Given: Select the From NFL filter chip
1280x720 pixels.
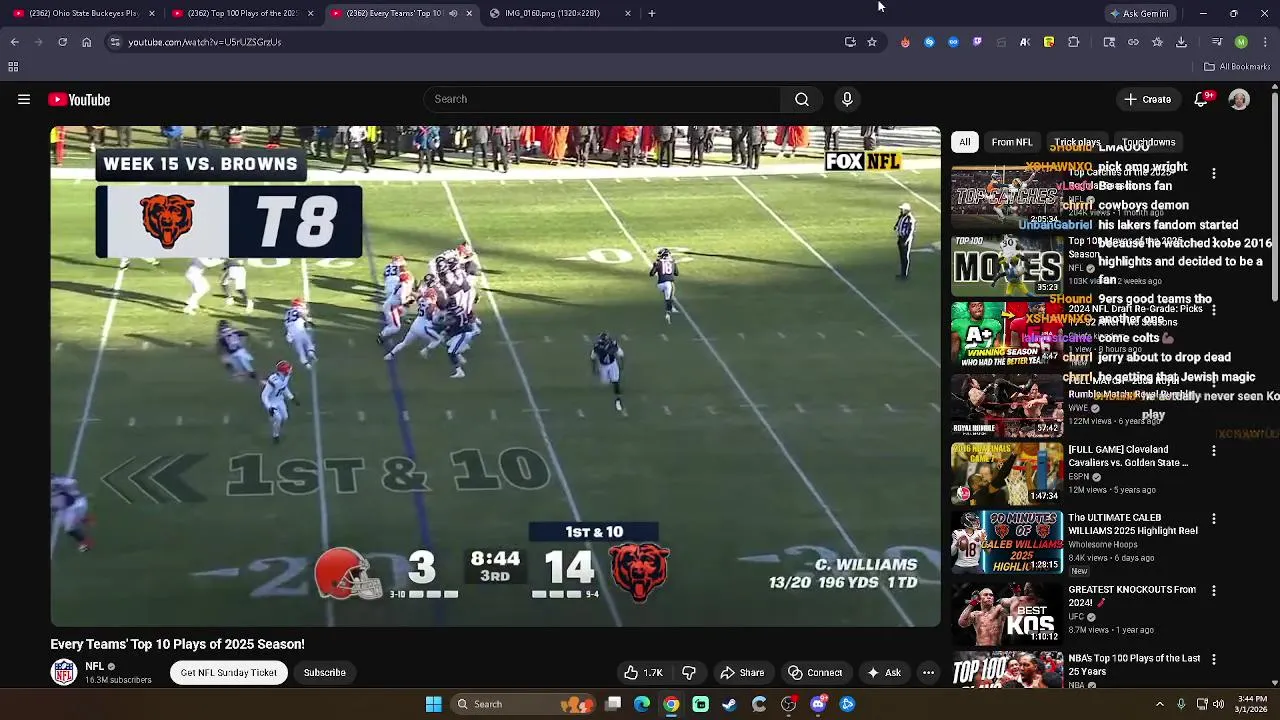Looking at the screenshot, I should pos(1012,142).
